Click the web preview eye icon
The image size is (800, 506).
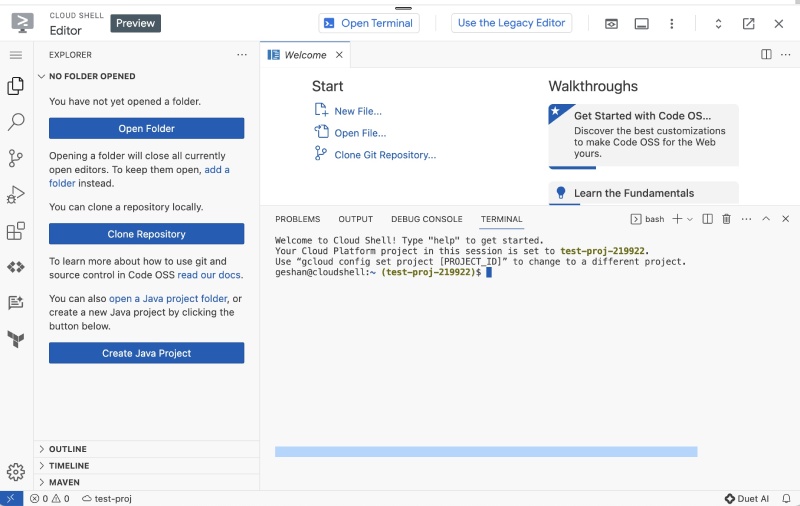pos(611,23)
